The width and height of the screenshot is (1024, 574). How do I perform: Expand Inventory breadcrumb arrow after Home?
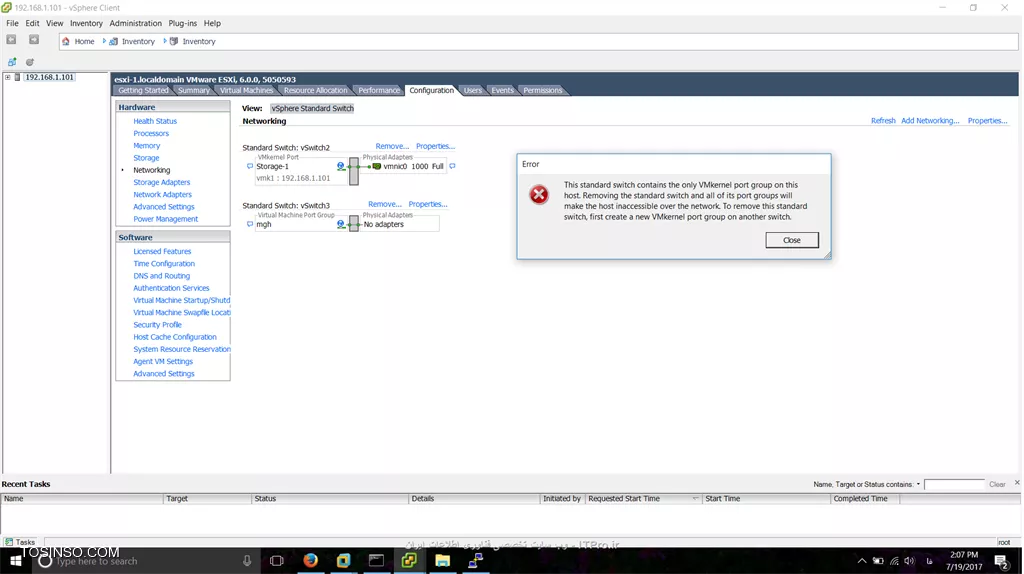pos(104,41)
